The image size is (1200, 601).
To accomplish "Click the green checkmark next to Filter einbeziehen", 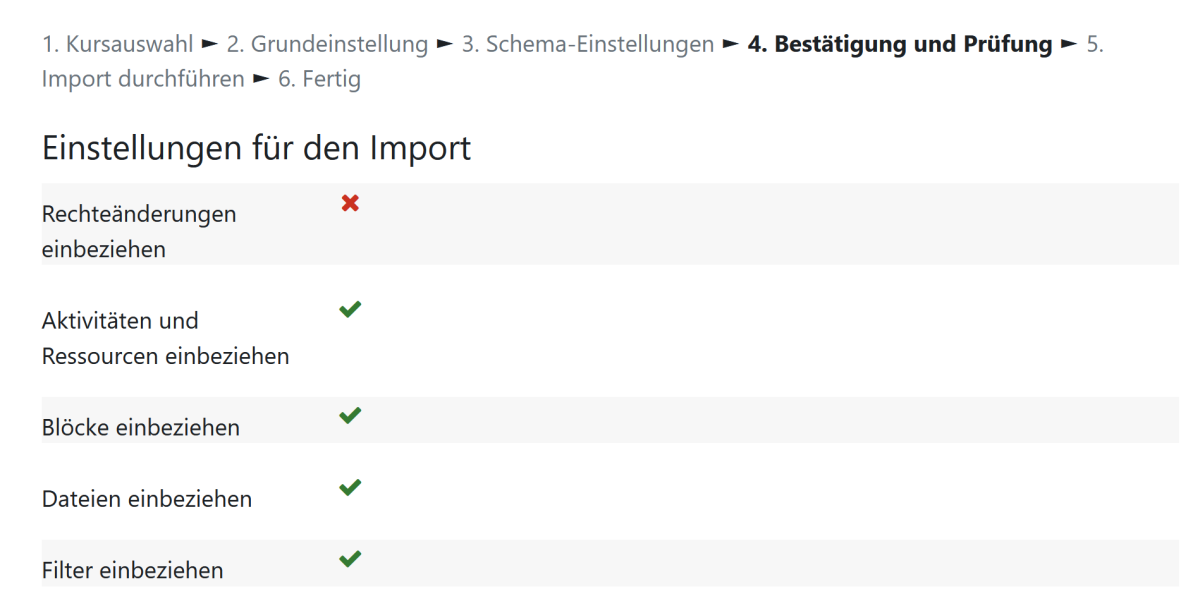I will click(x=350, y=559).
